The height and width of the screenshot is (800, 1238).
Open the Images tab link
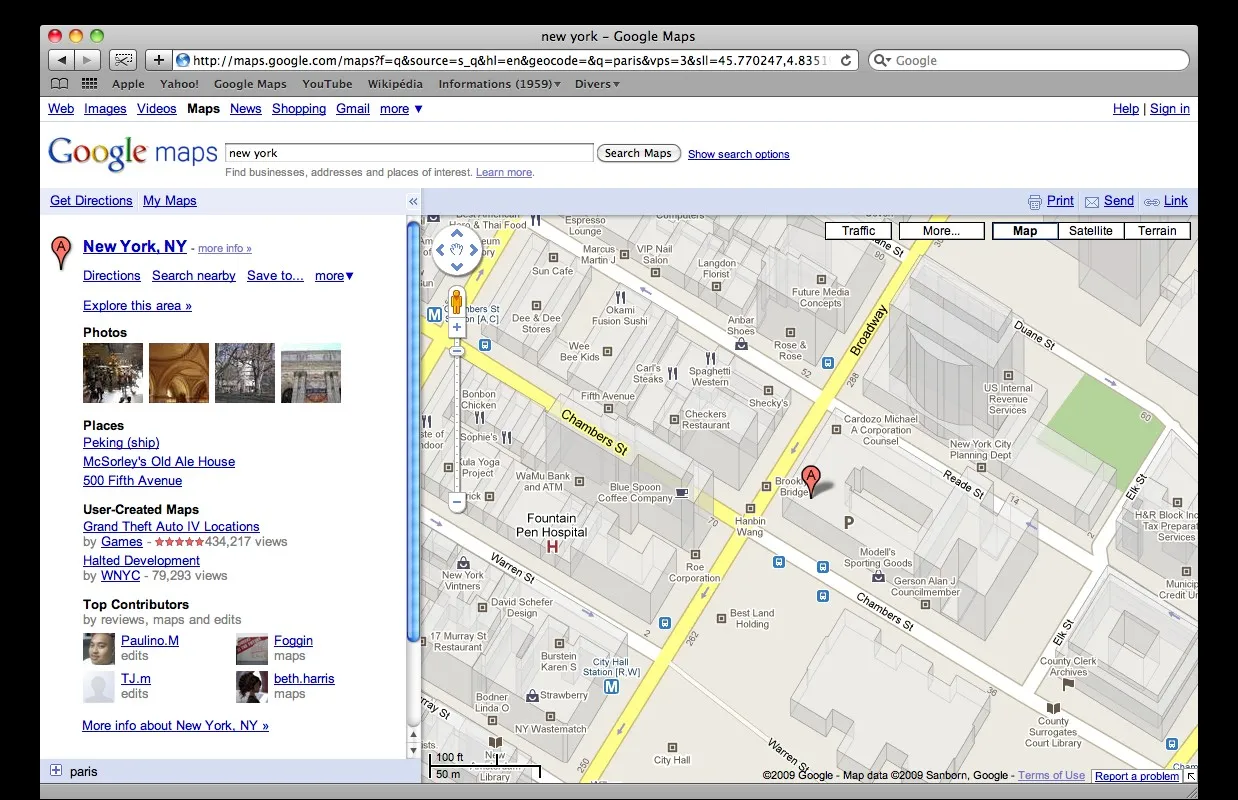click(105, 109)
